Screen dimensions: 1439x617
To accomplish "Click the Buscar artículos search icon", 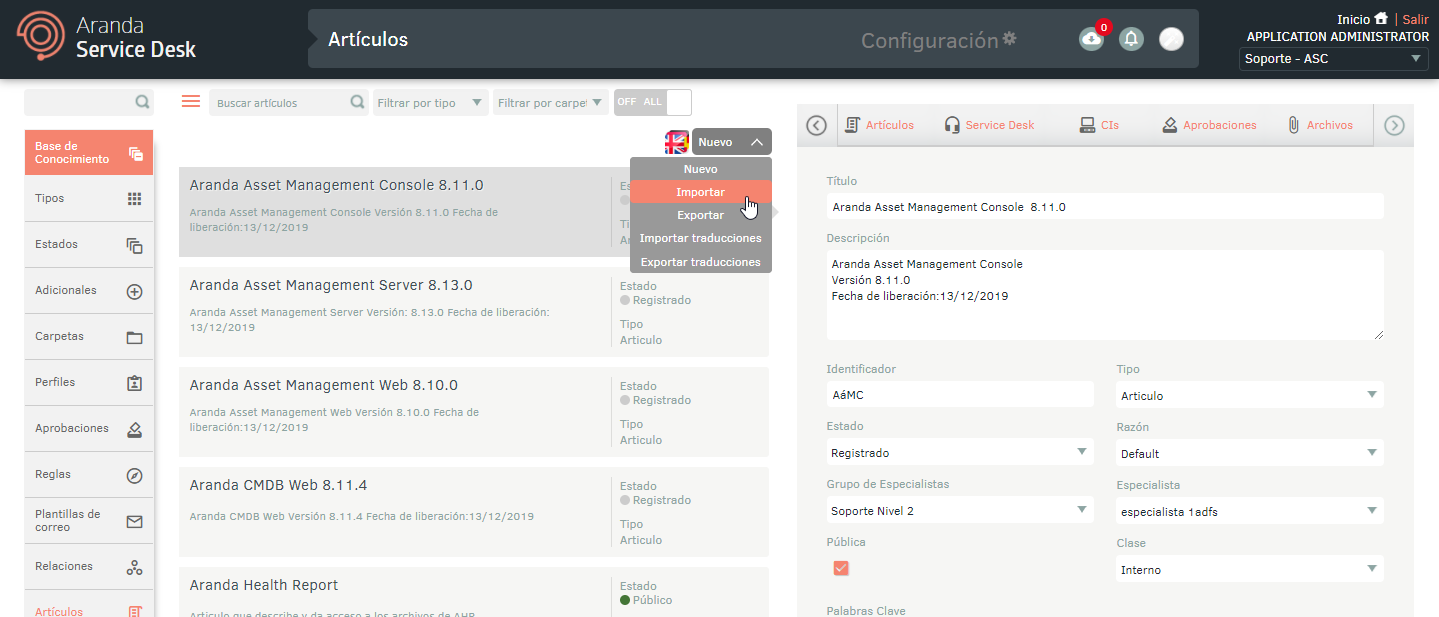I will 358,102.
